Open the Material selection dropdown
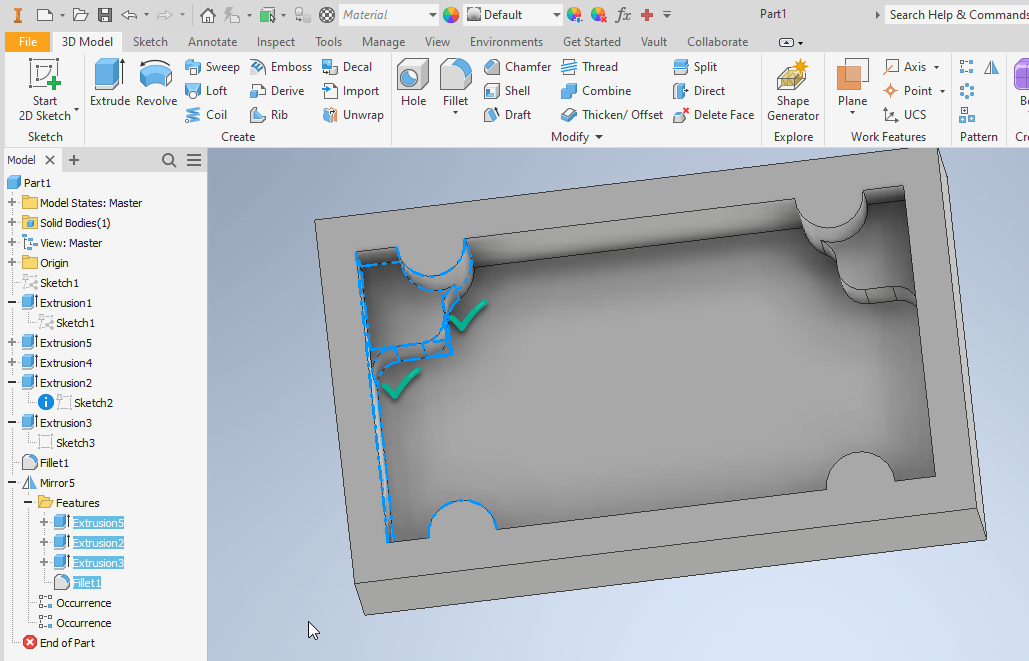 [388, 14]
